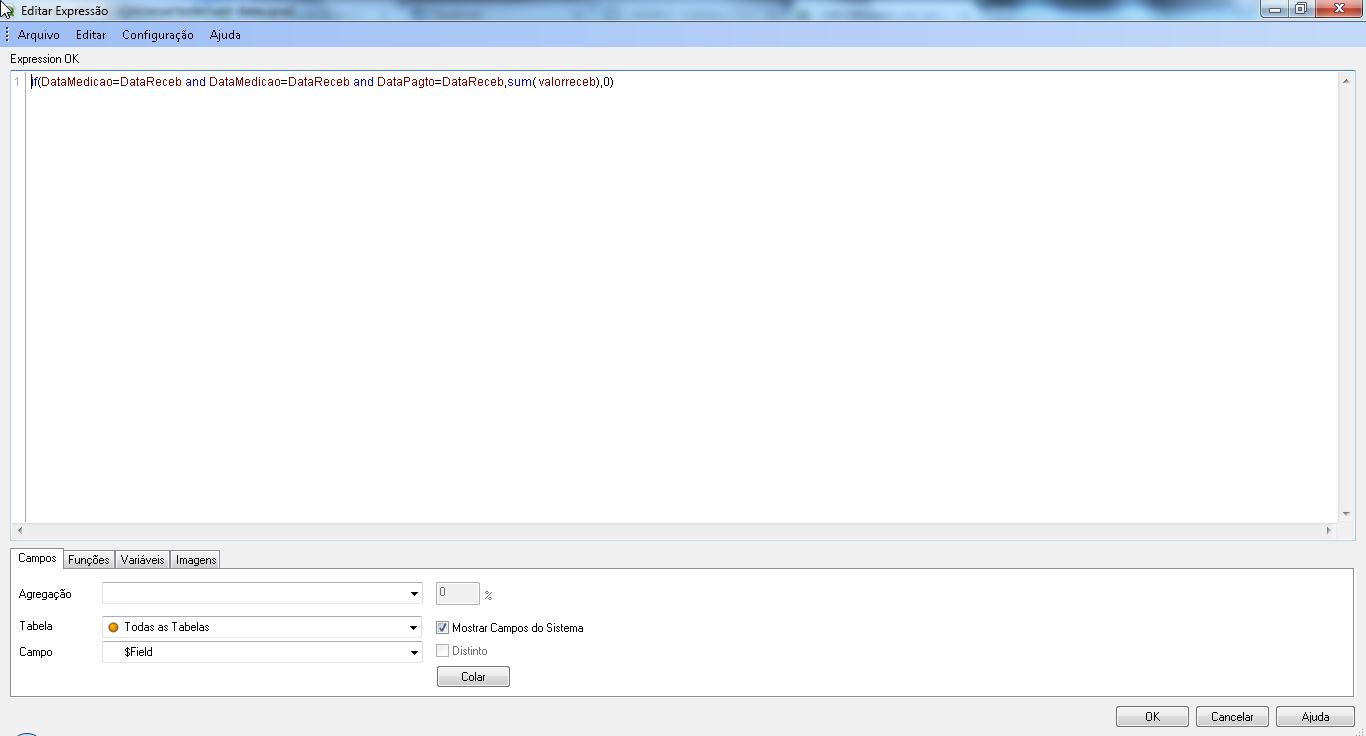
Task: Click the Editar Expressão window icon
Action: 8,10
